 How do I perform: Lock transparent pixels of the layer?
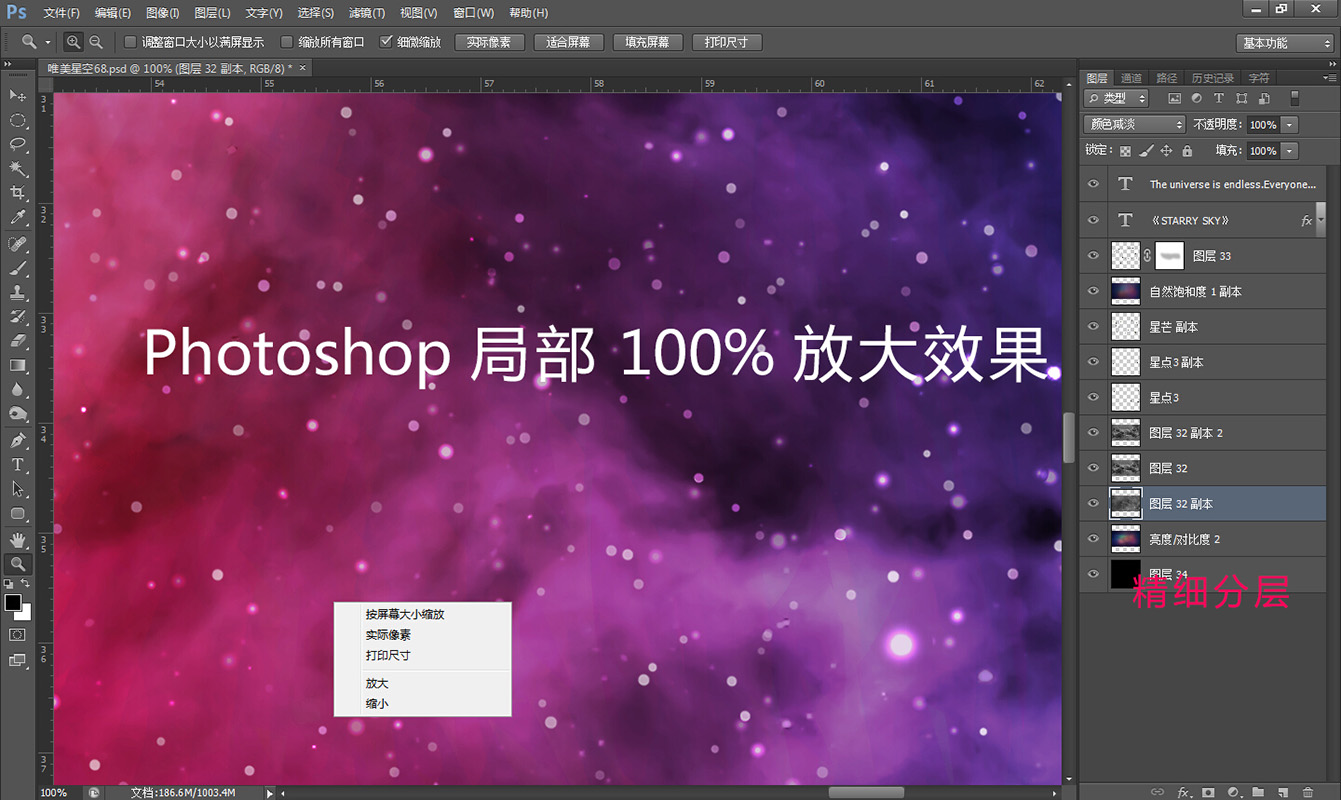pos(1125,151)
